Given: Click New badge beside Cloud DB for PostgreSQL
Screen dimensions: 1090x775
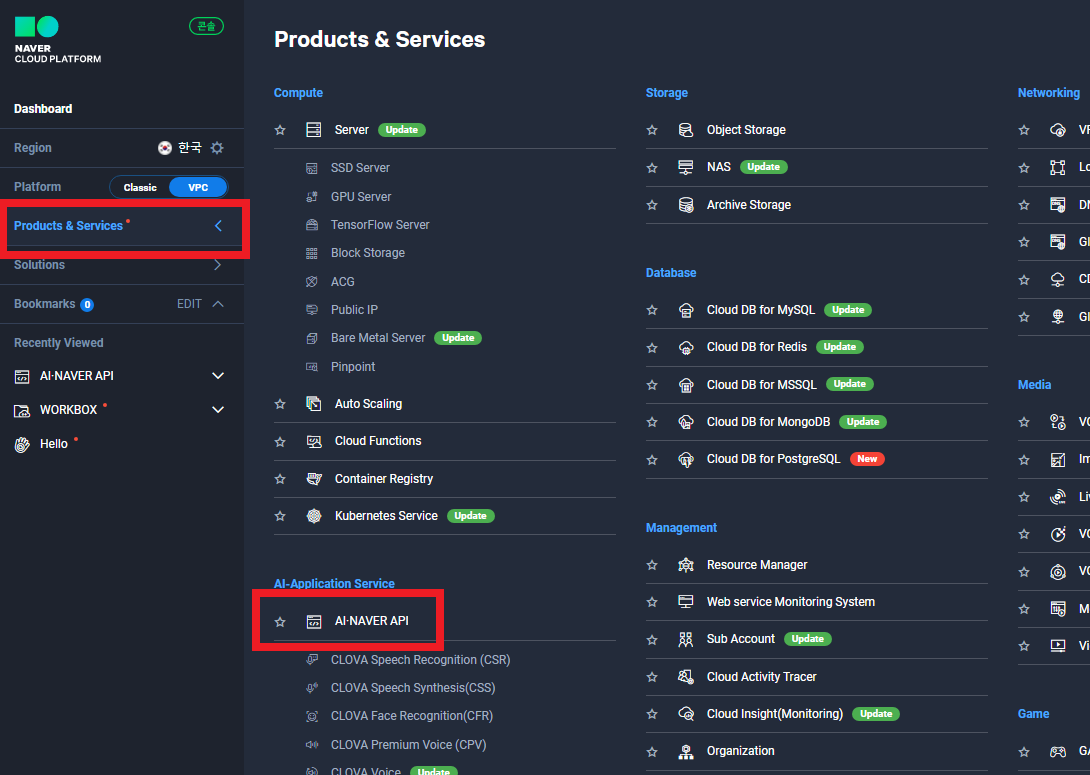Looking at the screenshot, I should tap(867, 459).
